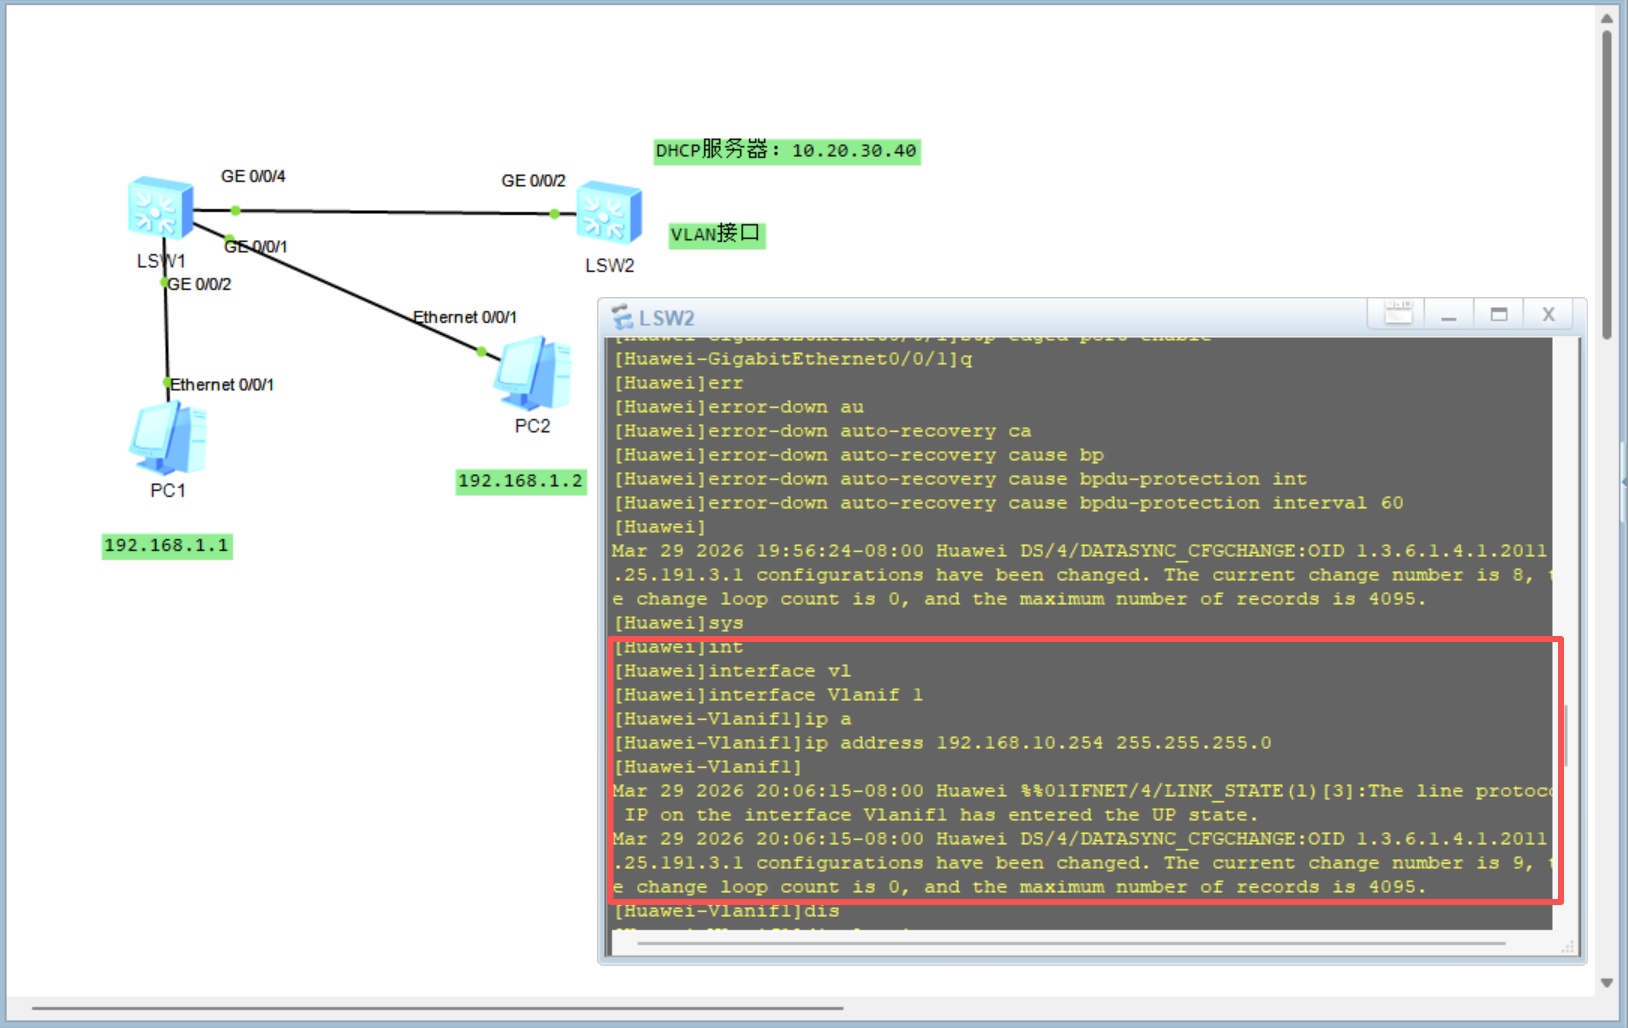Click the green VLAN接口 note label

(716, 234)
